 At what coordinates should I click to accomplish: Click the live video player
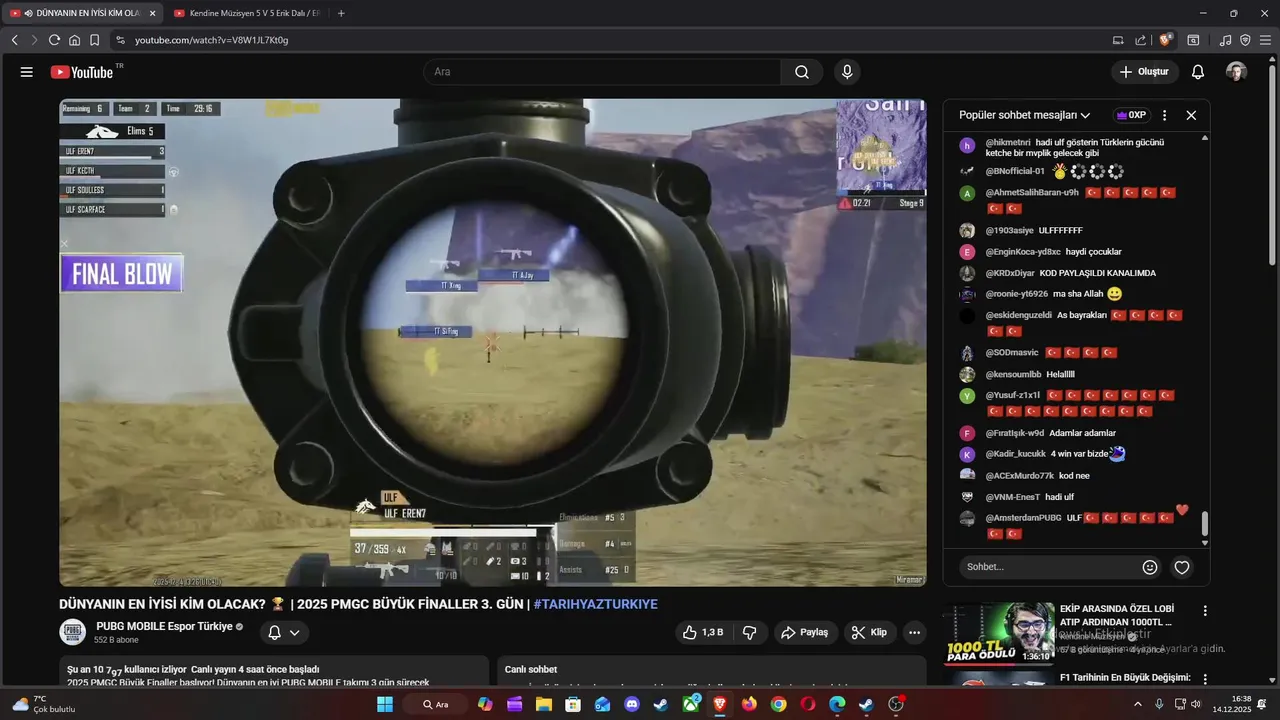tap(493, 342)
